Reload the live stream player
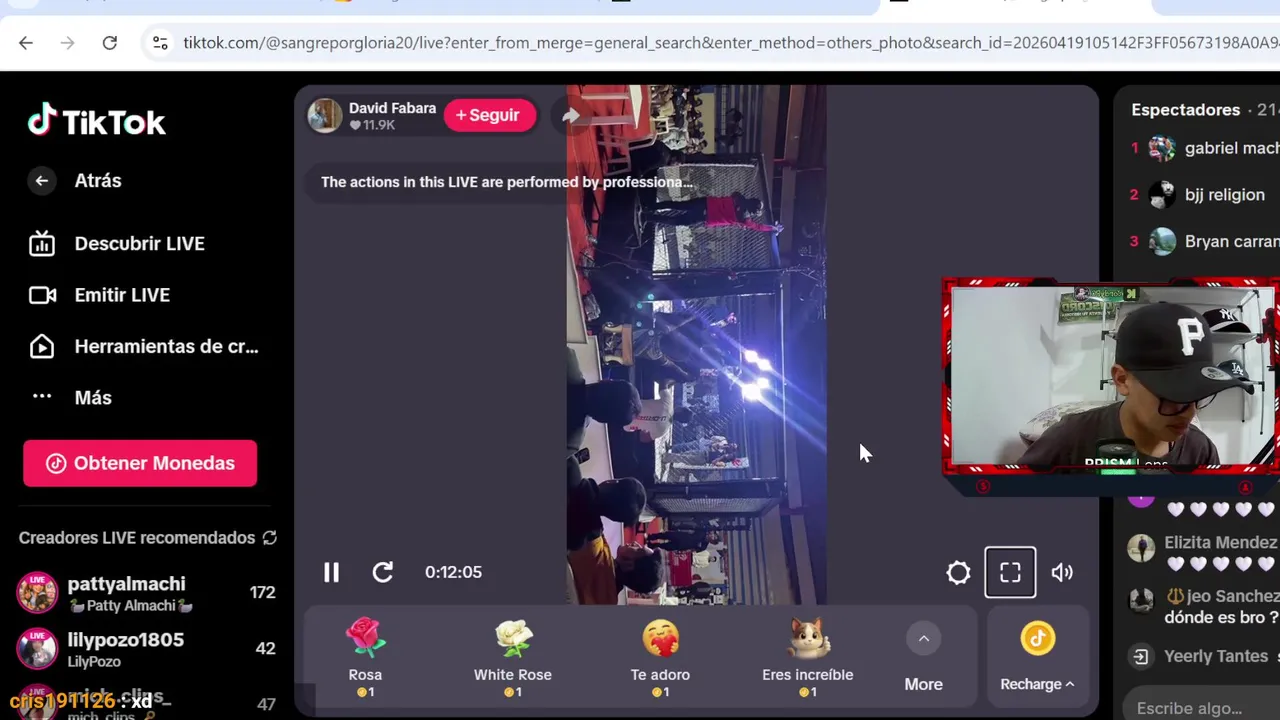1280x720 pixels. 383,572
